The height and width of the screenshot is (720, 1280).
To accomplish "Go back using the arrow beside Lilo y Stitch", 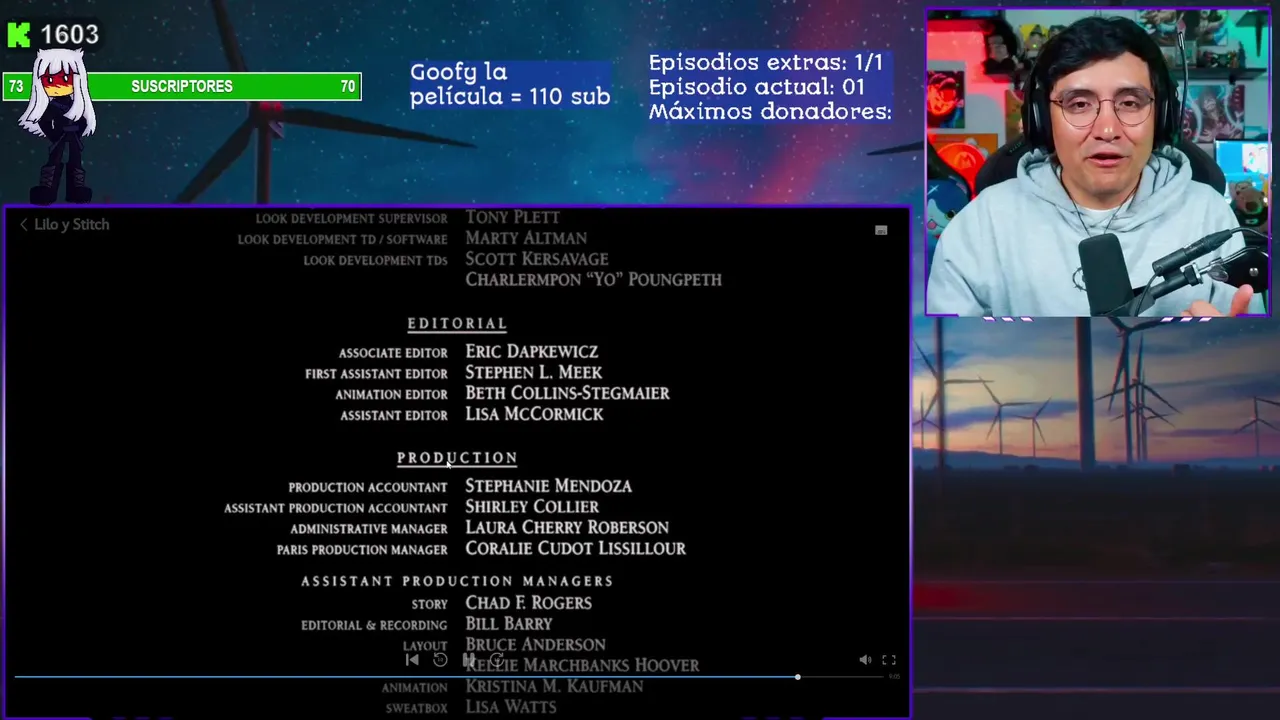I will tap(24, 225).
